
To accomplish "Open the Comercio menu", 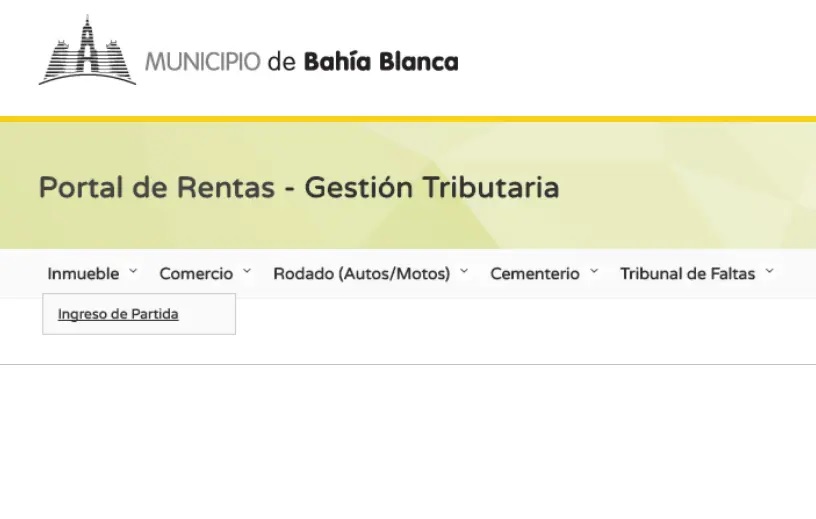I will [196, 273].
